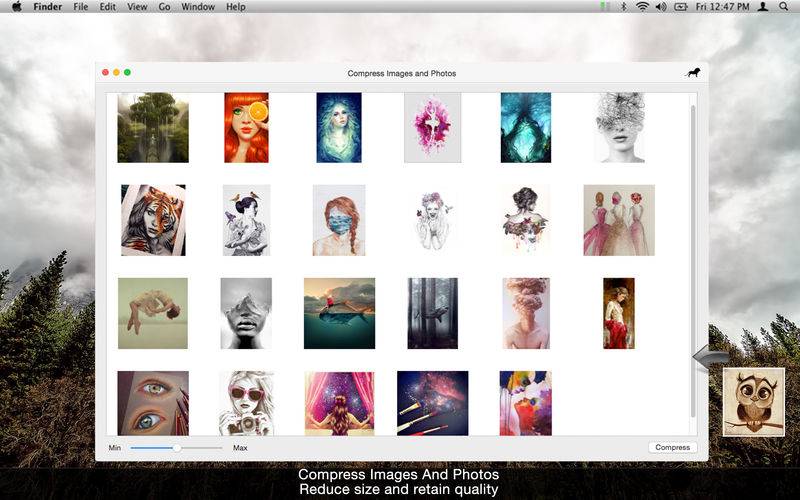
Task: Click the user account icon
Action: tap(763, 7)
